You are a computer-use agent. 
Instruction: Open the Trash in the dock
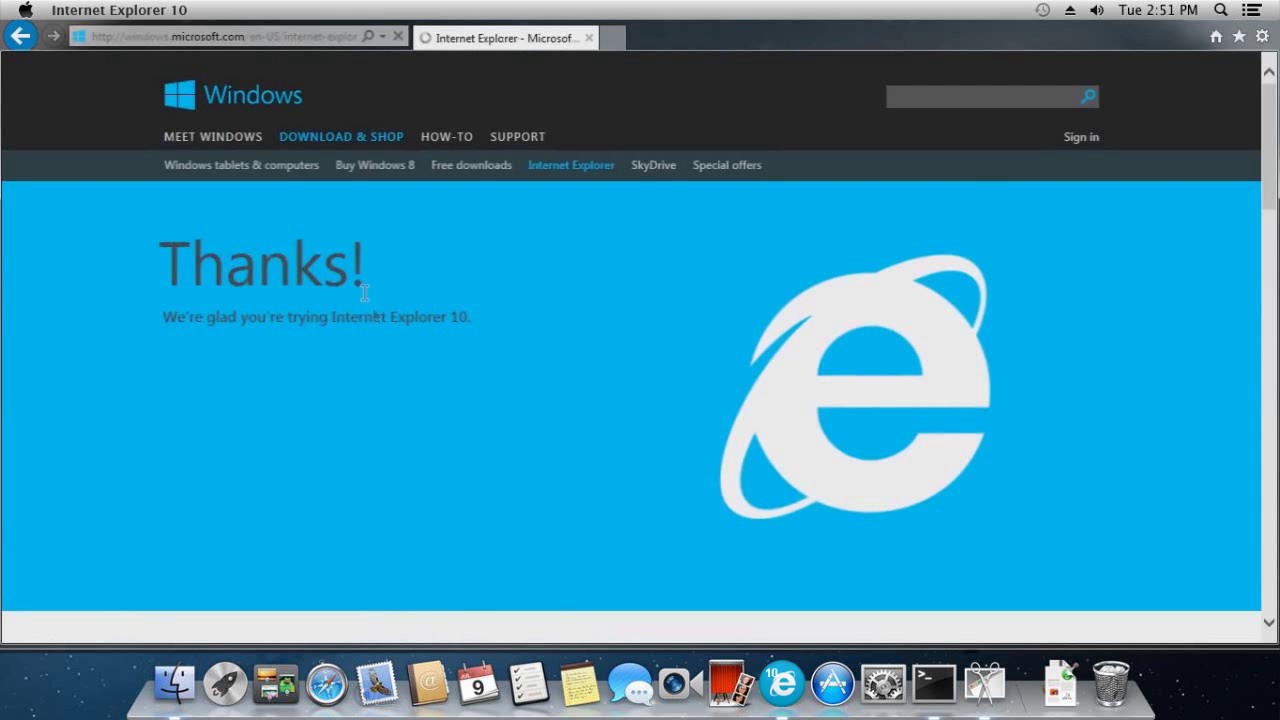tap(1110, 684)
